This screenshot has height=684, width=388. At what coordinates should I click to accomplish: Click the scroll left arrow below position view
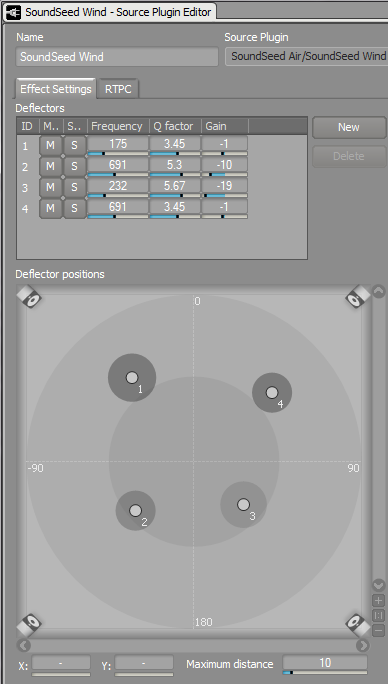(24, 645)
